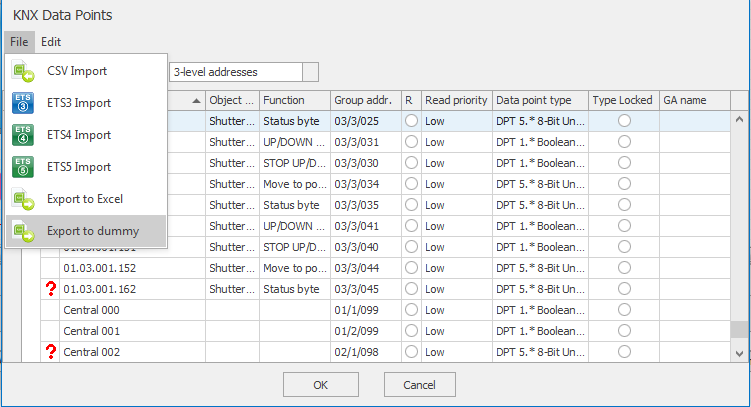The image size is (751, 407).
Task: Click the CSV Import icon
Action: pyautogui.click(x=23, y=71)
